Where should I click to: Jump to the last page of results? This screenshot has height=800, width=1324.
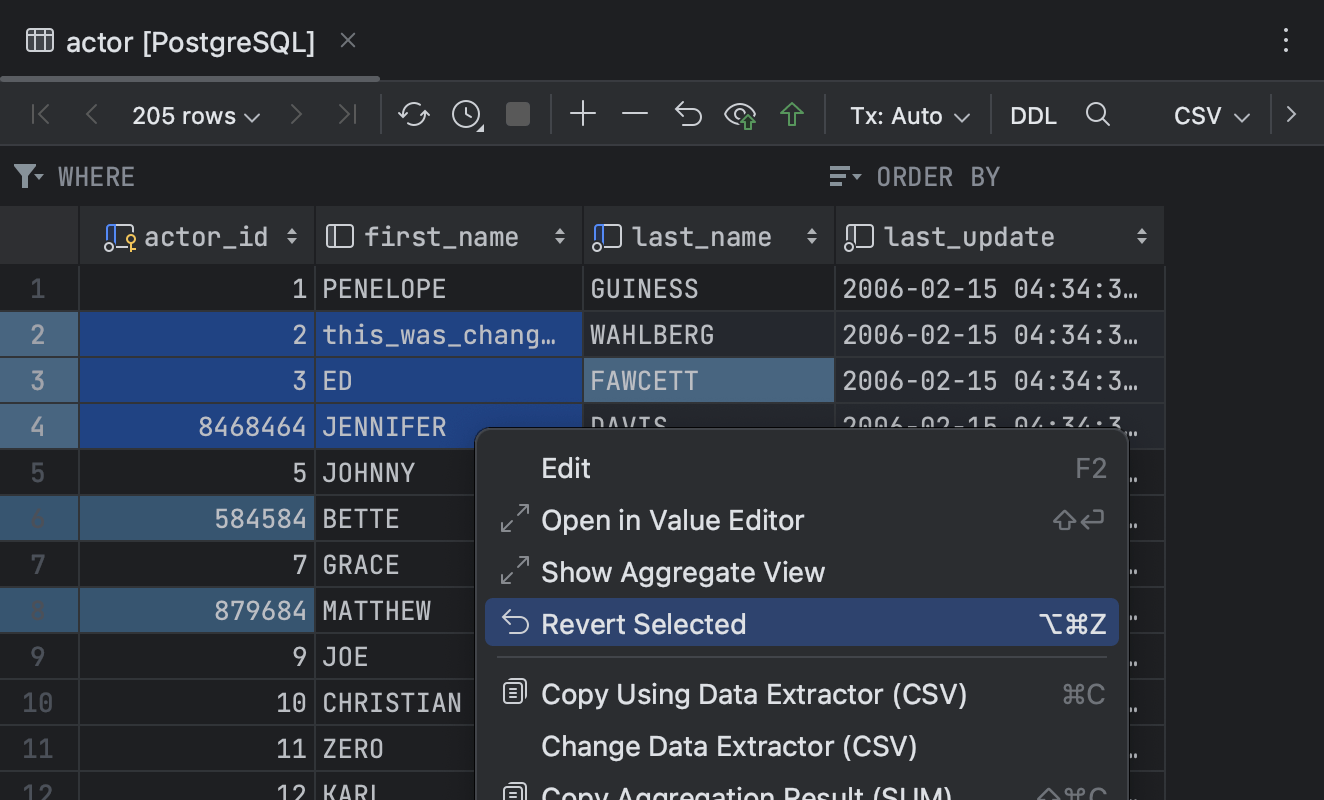point(348,114)
